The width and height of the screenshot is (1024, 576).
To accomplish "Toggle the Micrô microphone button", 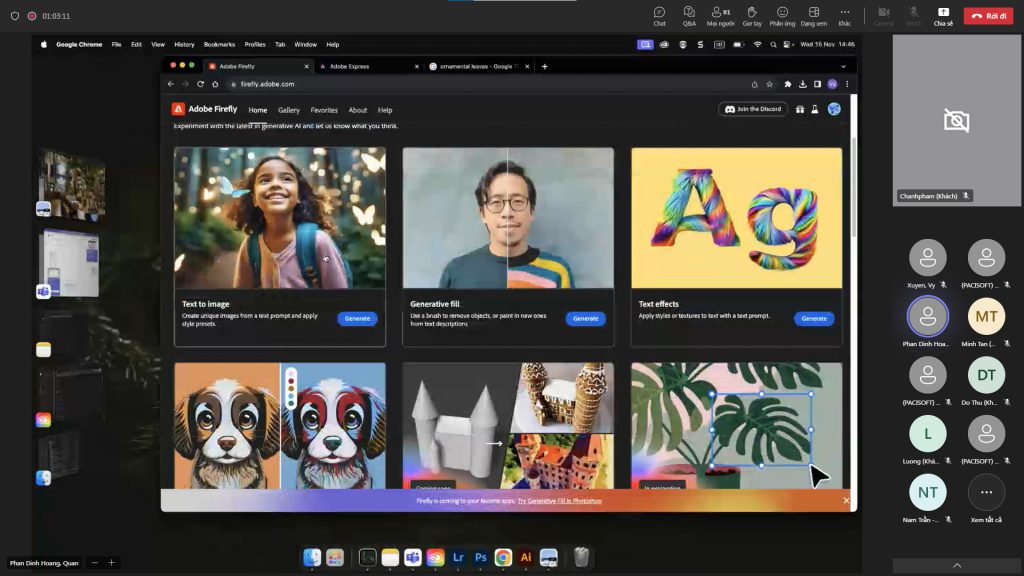I will pos(914,16).
